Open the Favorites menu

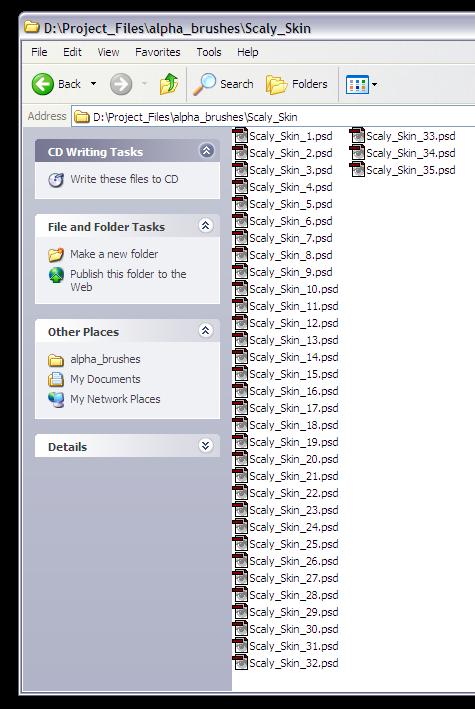click(157, 52)
